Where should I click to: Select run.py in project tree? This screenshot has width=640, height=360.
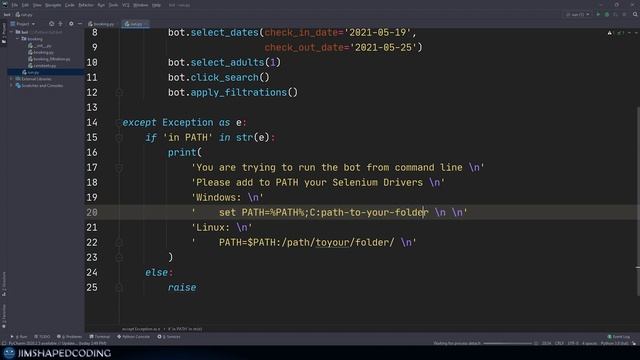[31, 72]
